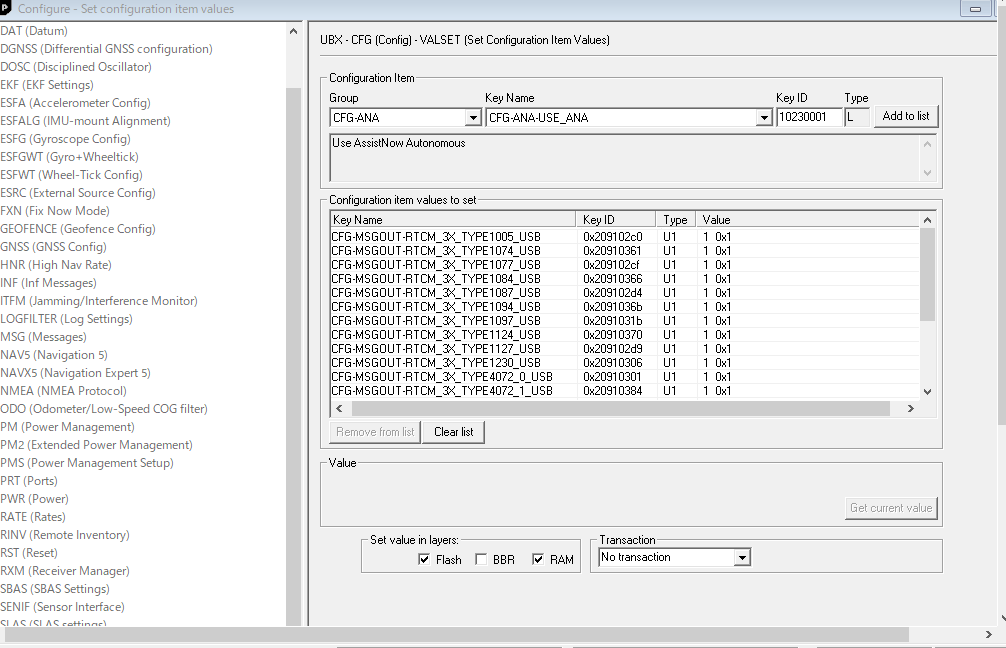This screenshot has width=1006, height=648.
Task: Open FXN (Fix Now Mode)
Action: tap(55, 210)
